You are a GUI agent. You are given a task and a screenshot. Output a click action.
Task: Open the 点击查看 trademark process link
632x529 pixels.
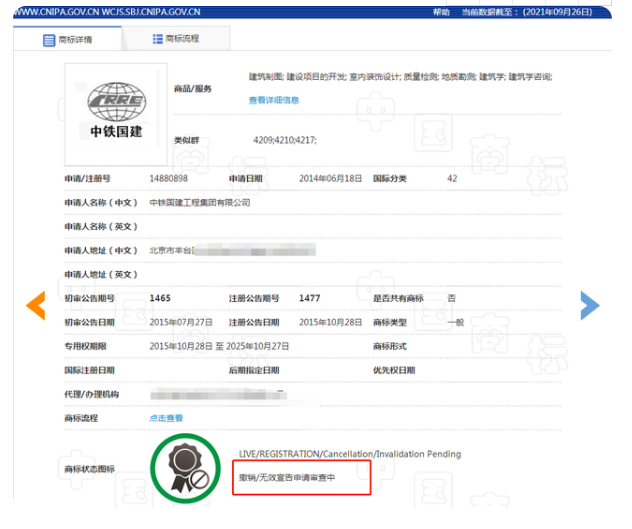[166, 418]
